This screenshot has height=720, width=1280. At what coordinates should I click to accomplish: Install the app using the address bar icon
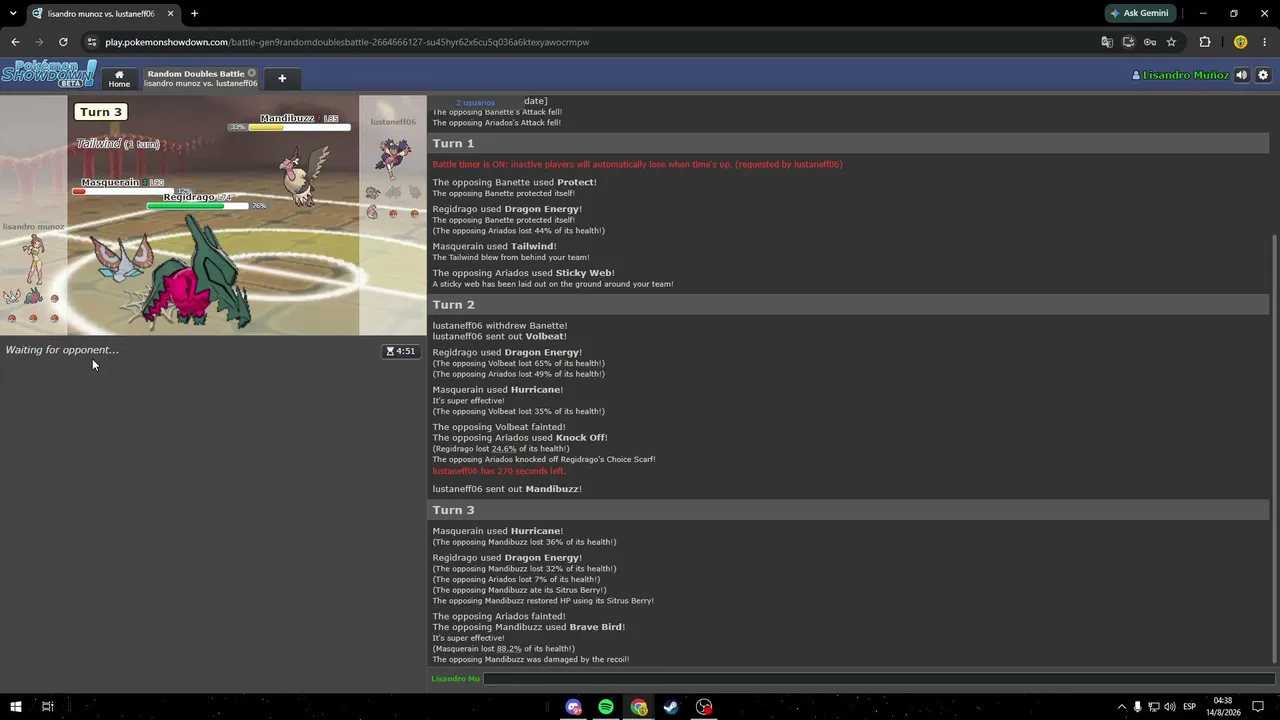[1129, 42]
